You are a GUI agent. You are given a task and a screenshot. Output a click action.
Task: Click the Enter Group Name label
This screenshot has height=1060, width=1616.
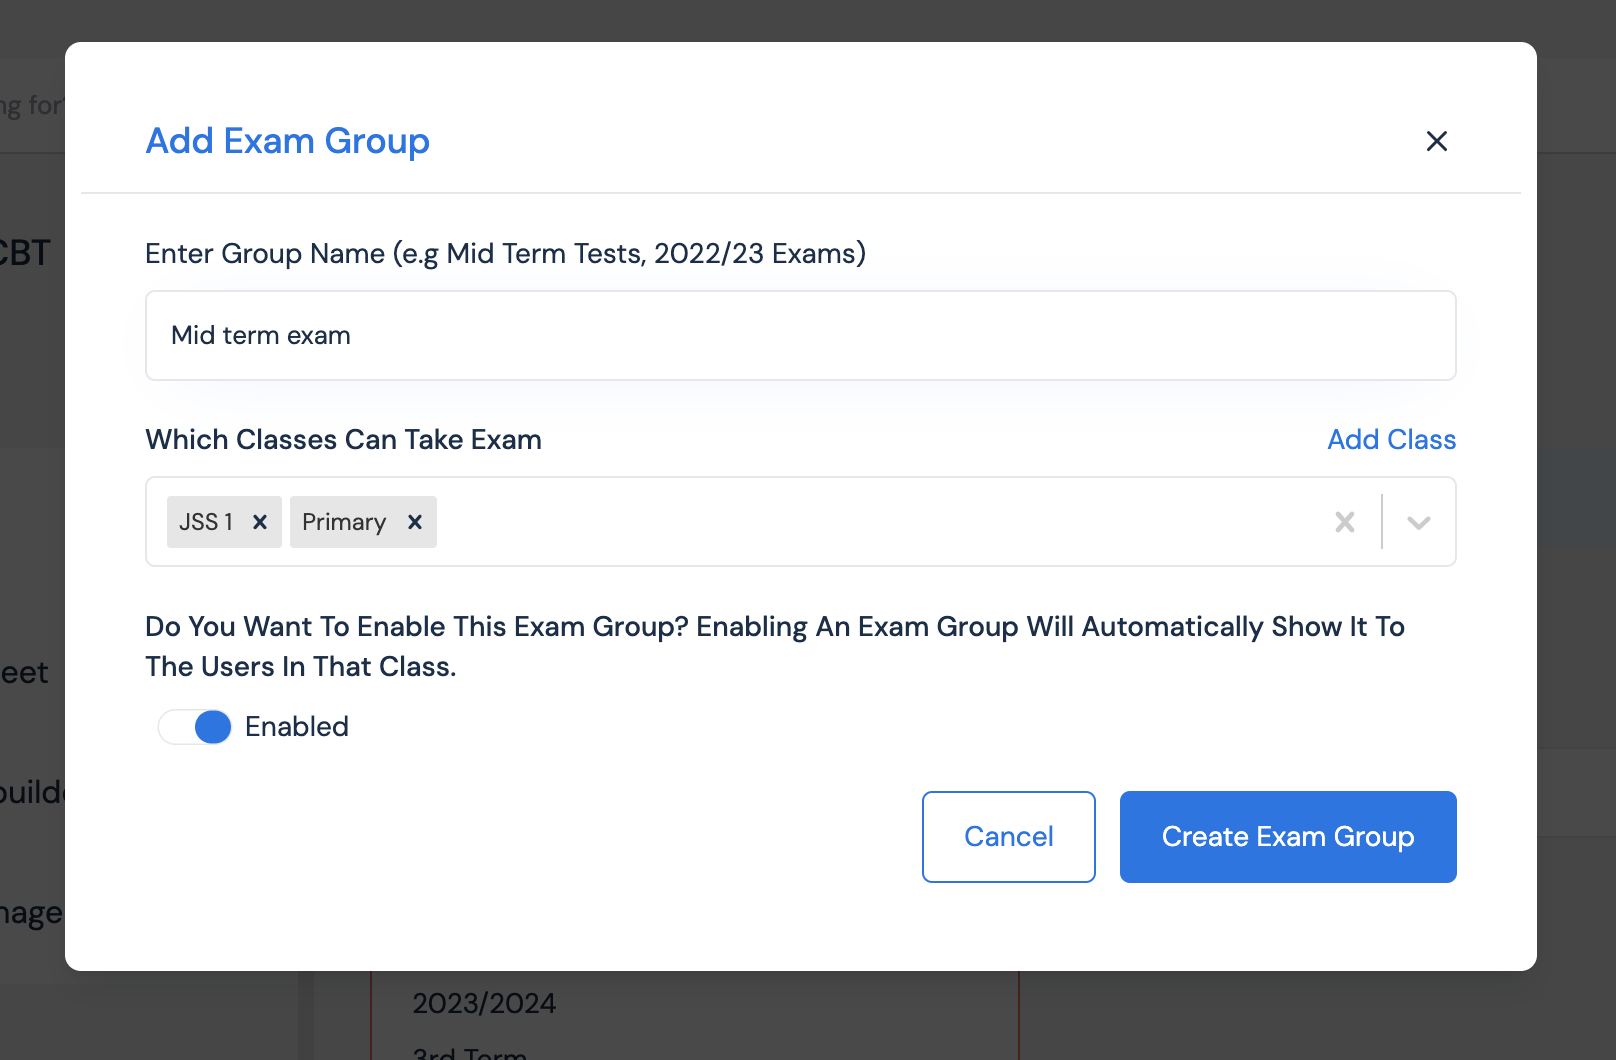[505, 254]
